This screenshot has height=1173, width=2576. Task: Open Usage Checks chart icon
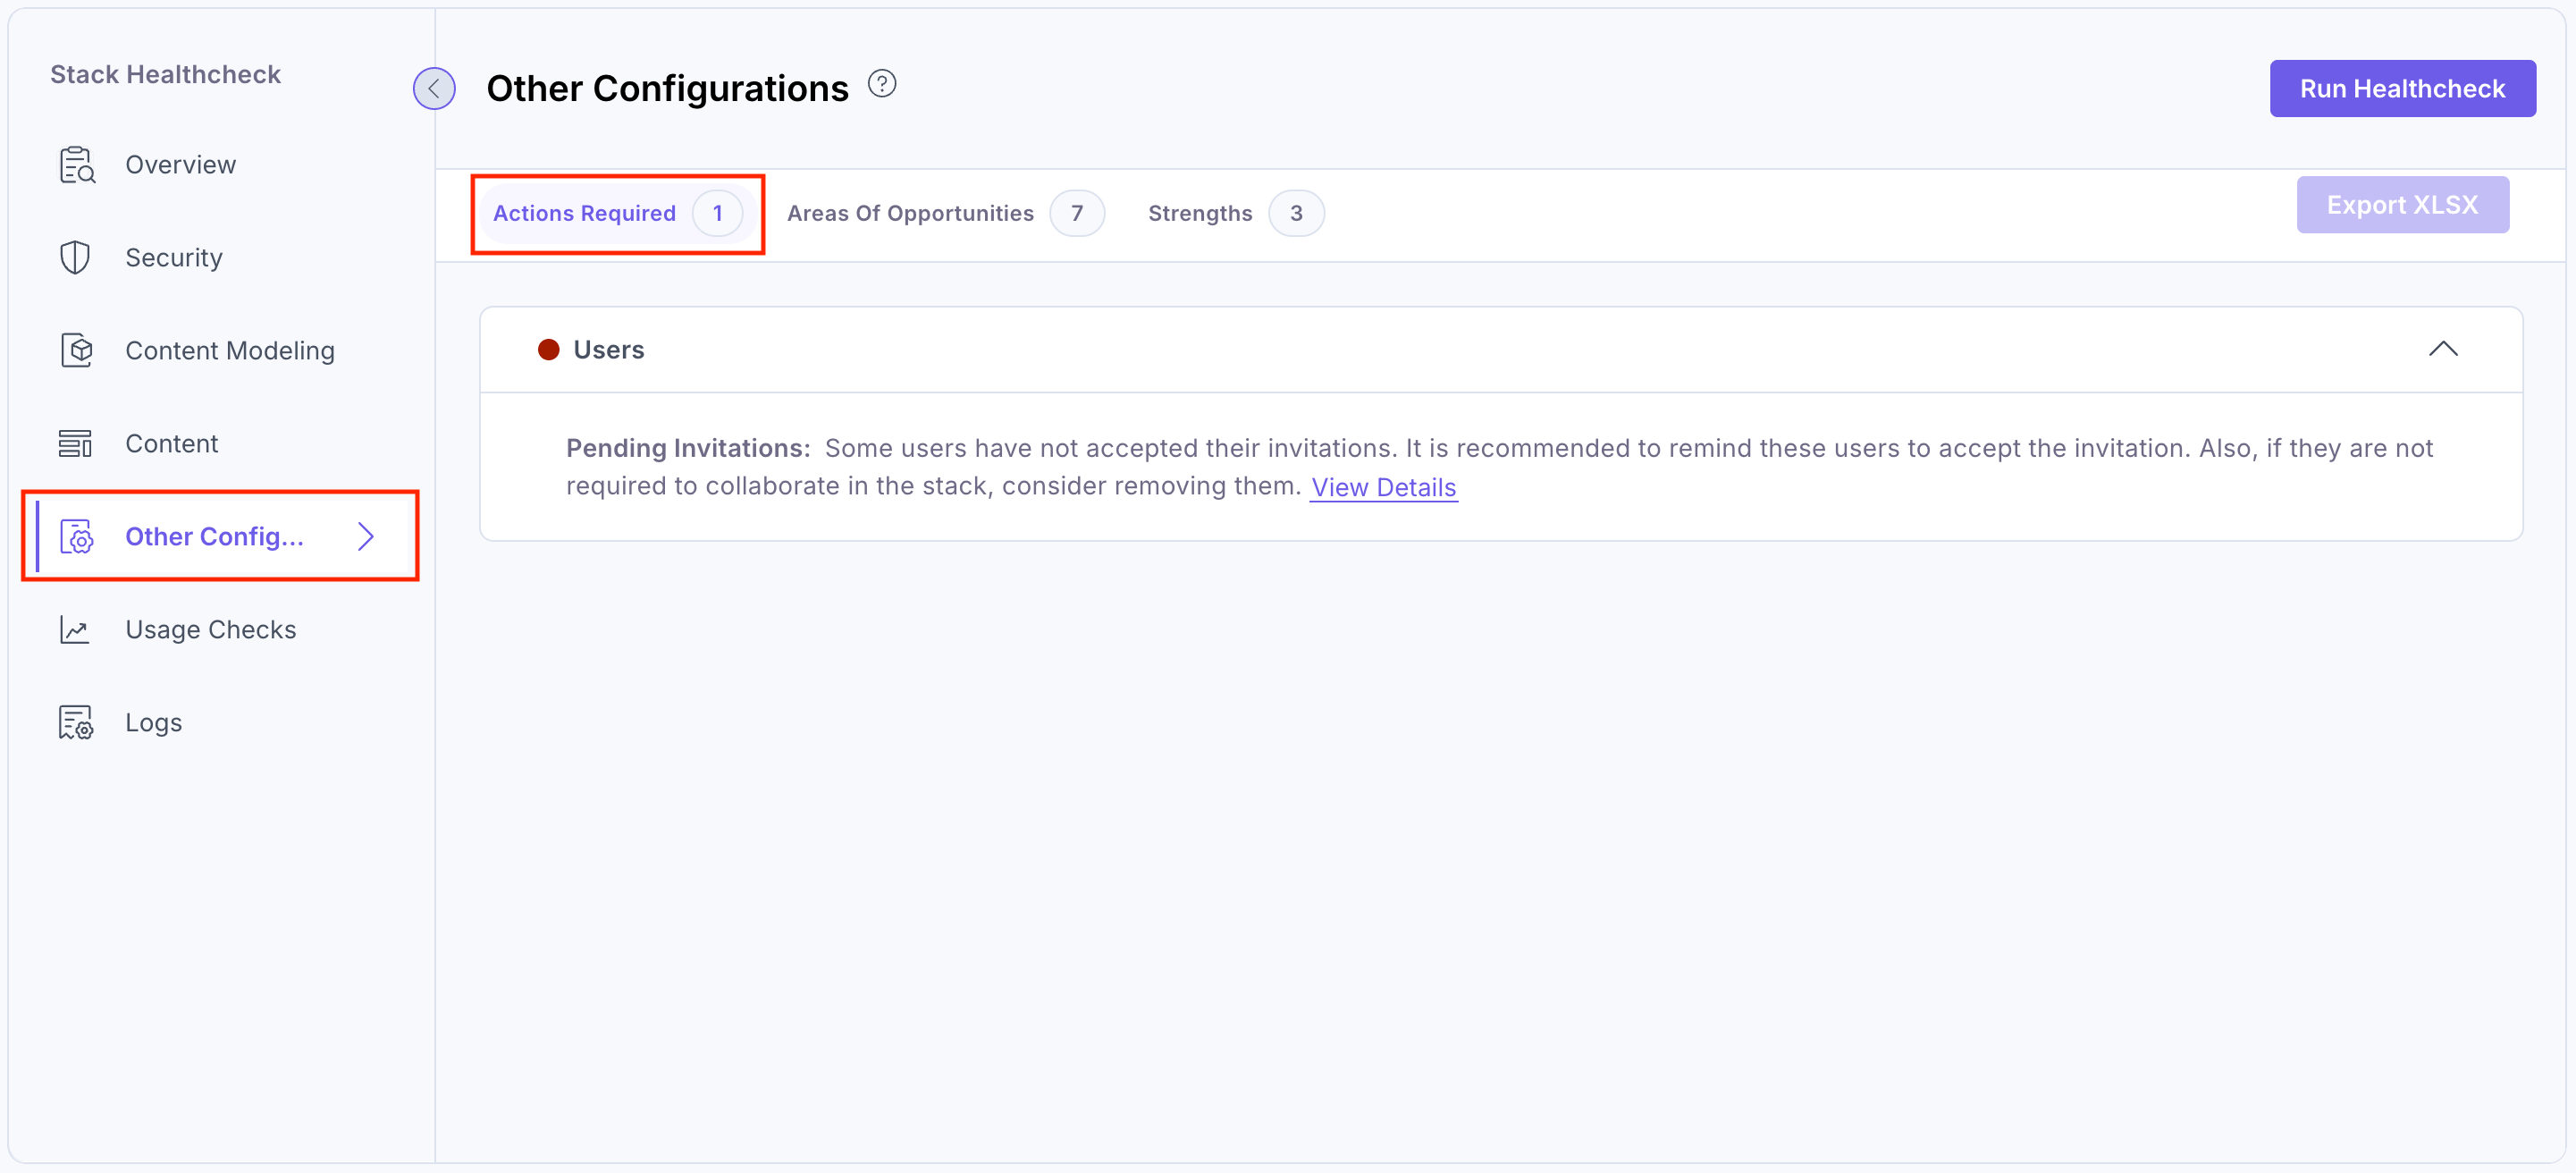tap(76, 629)
